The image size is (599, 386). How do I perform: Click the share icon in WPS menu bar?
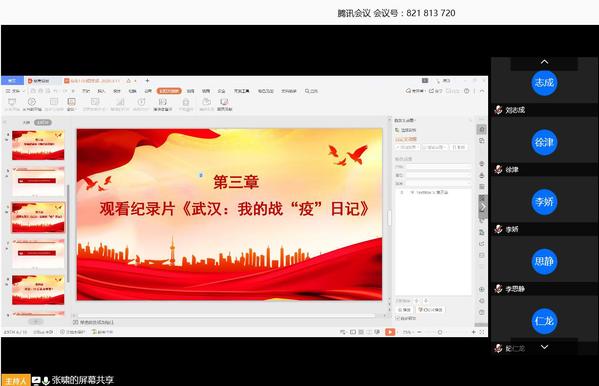point(435,91)
